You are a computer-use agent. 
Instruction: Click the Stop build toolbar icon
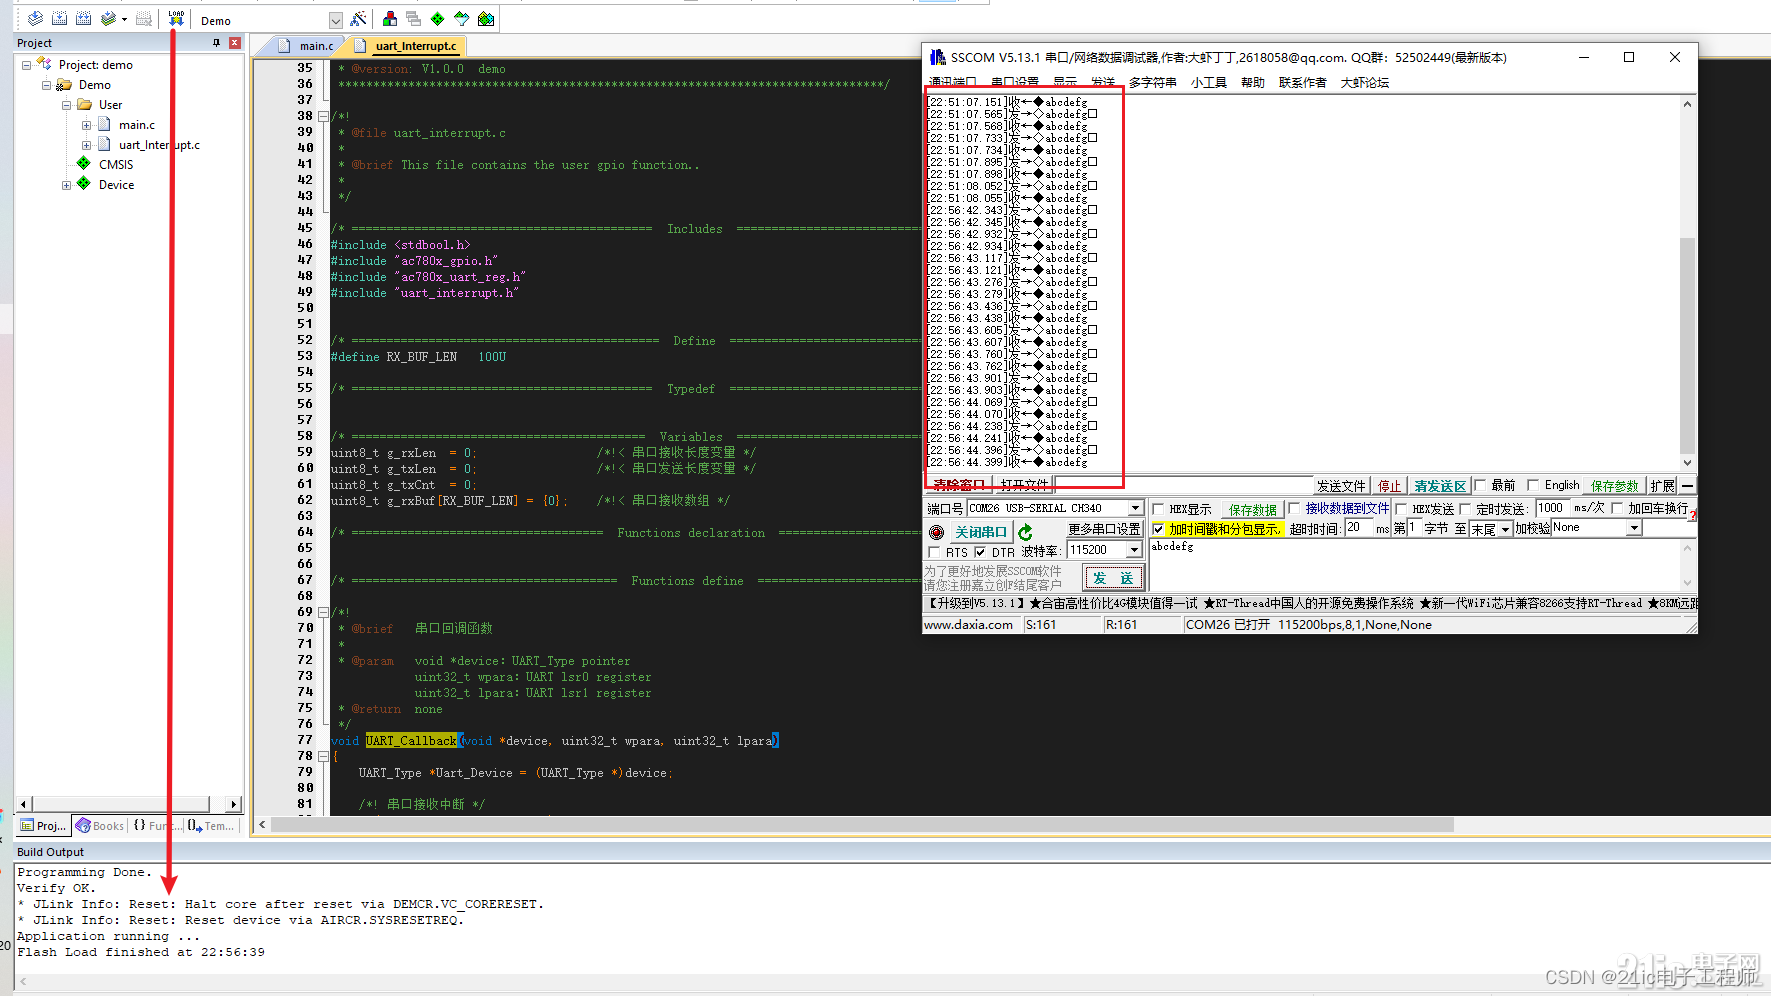point(144,19)
